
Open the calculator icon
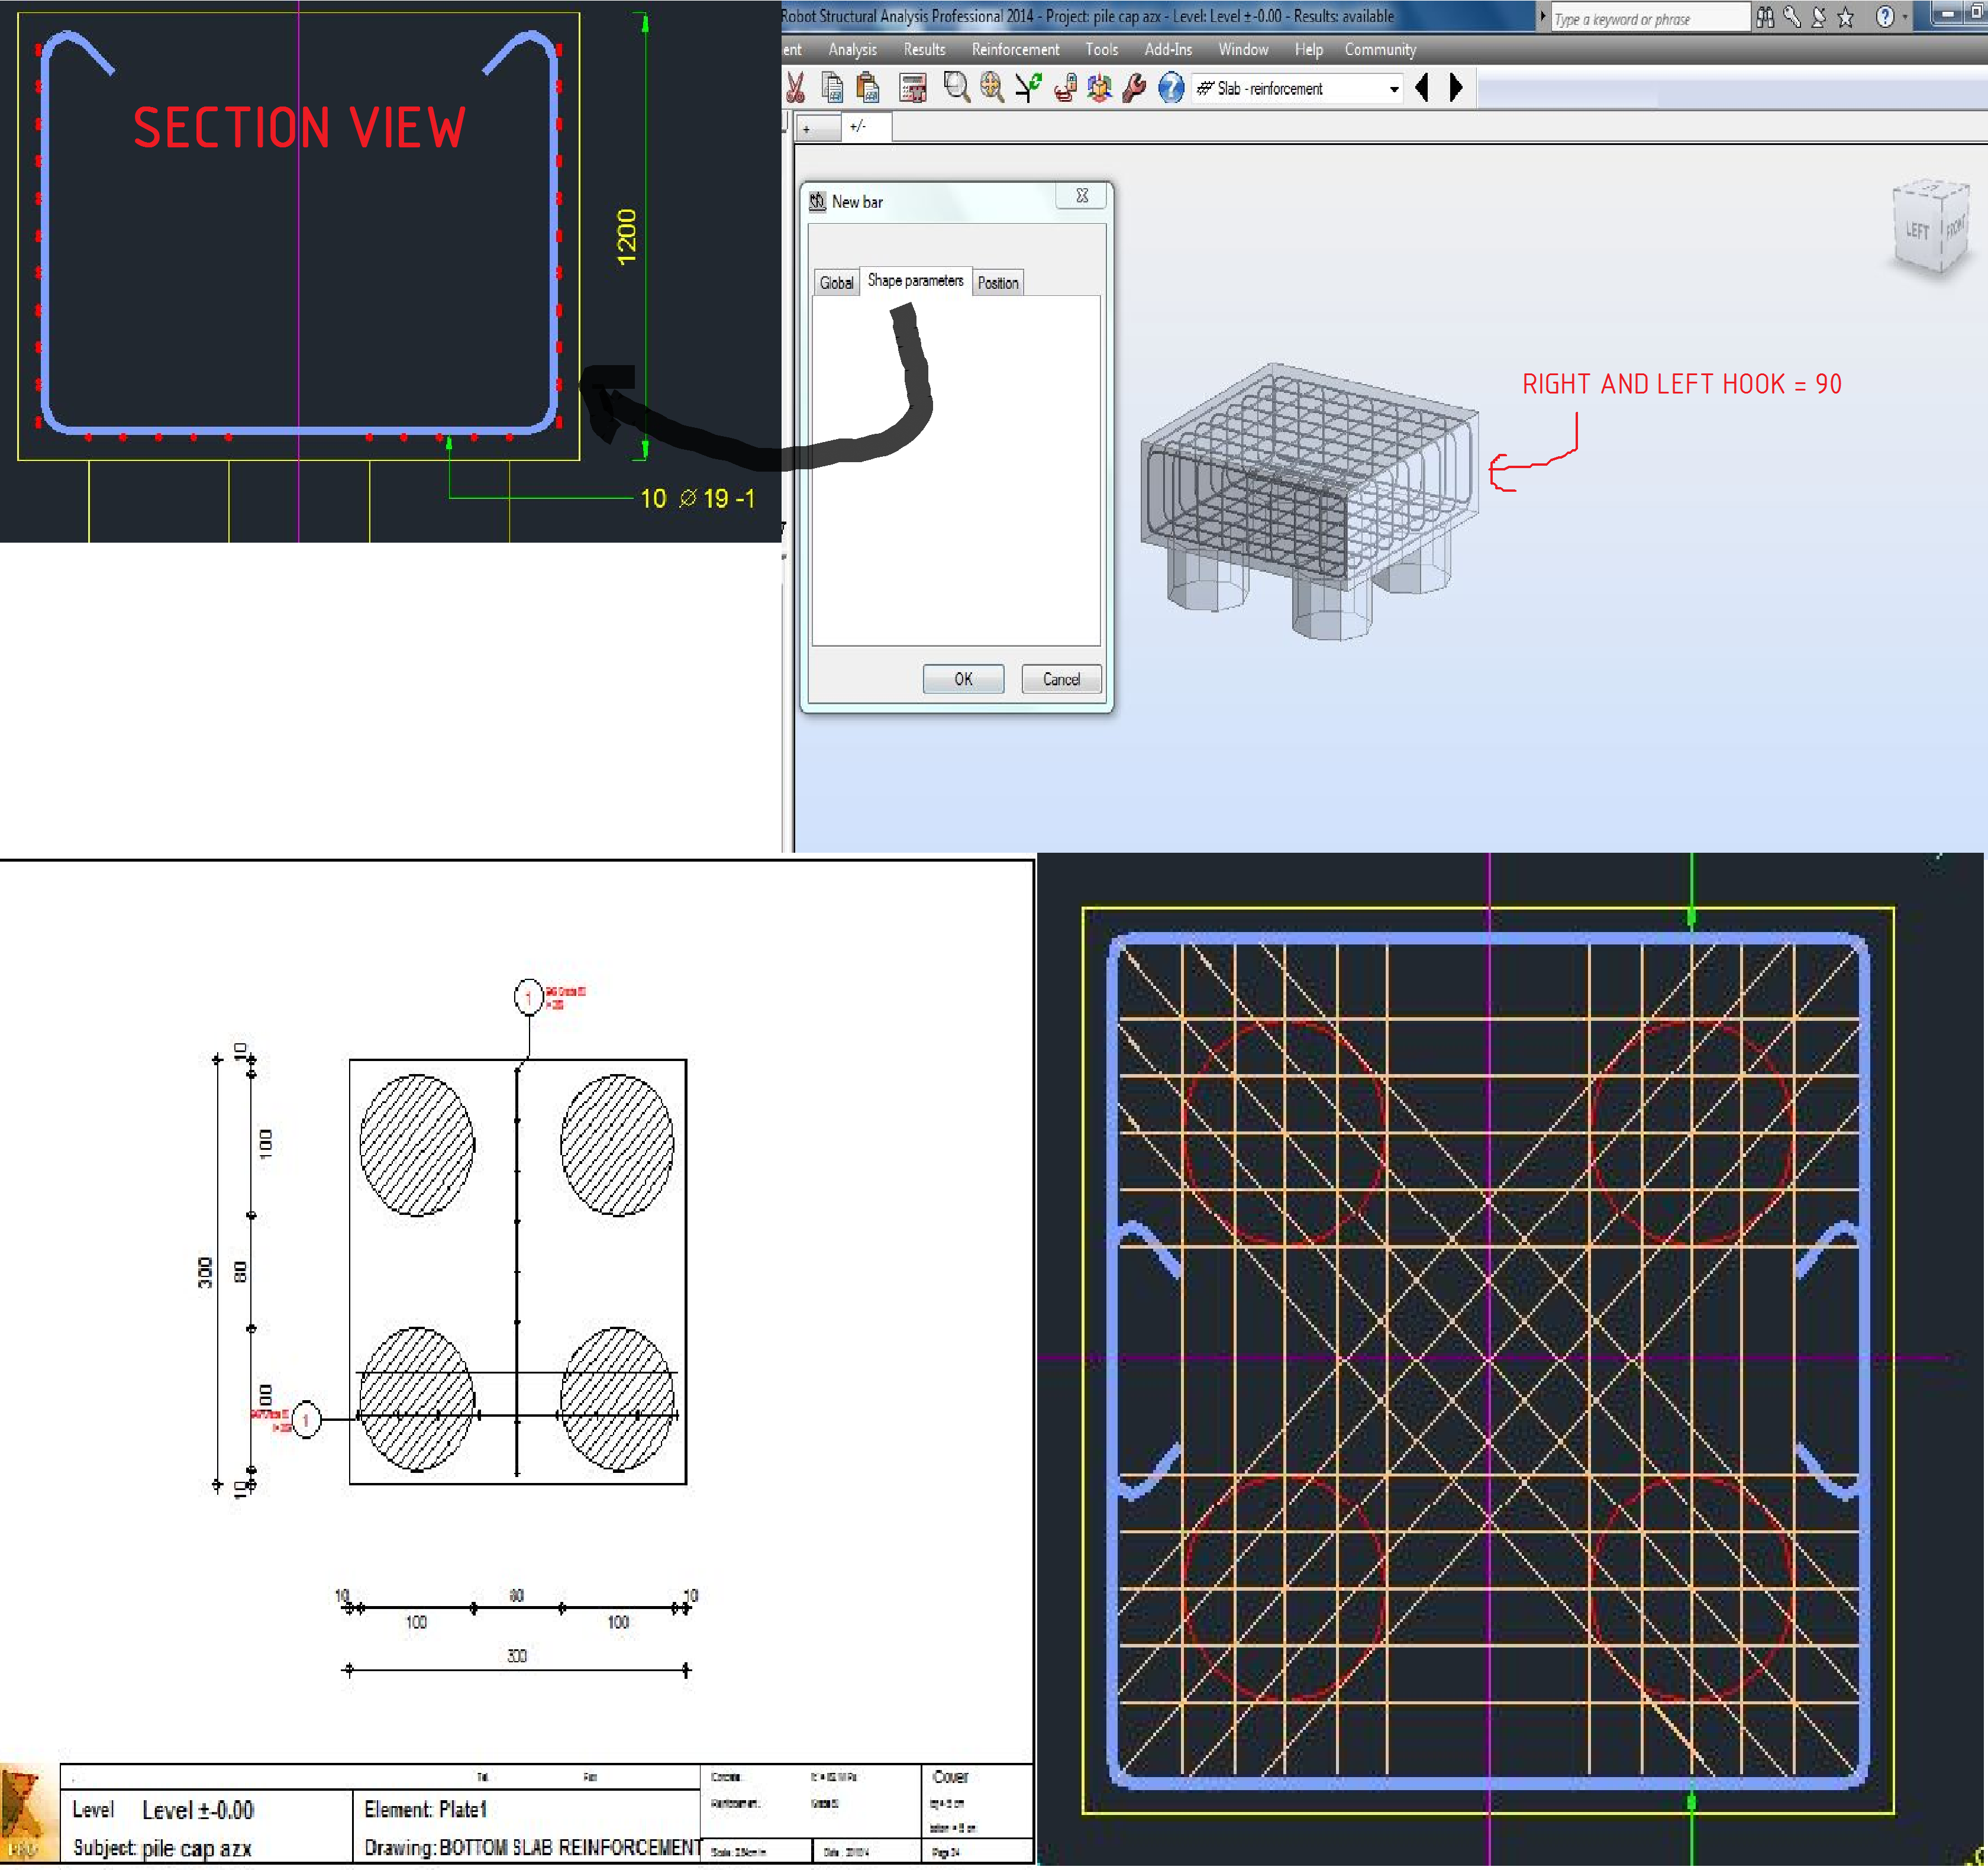pyautogui.click(x=912, y=88)
